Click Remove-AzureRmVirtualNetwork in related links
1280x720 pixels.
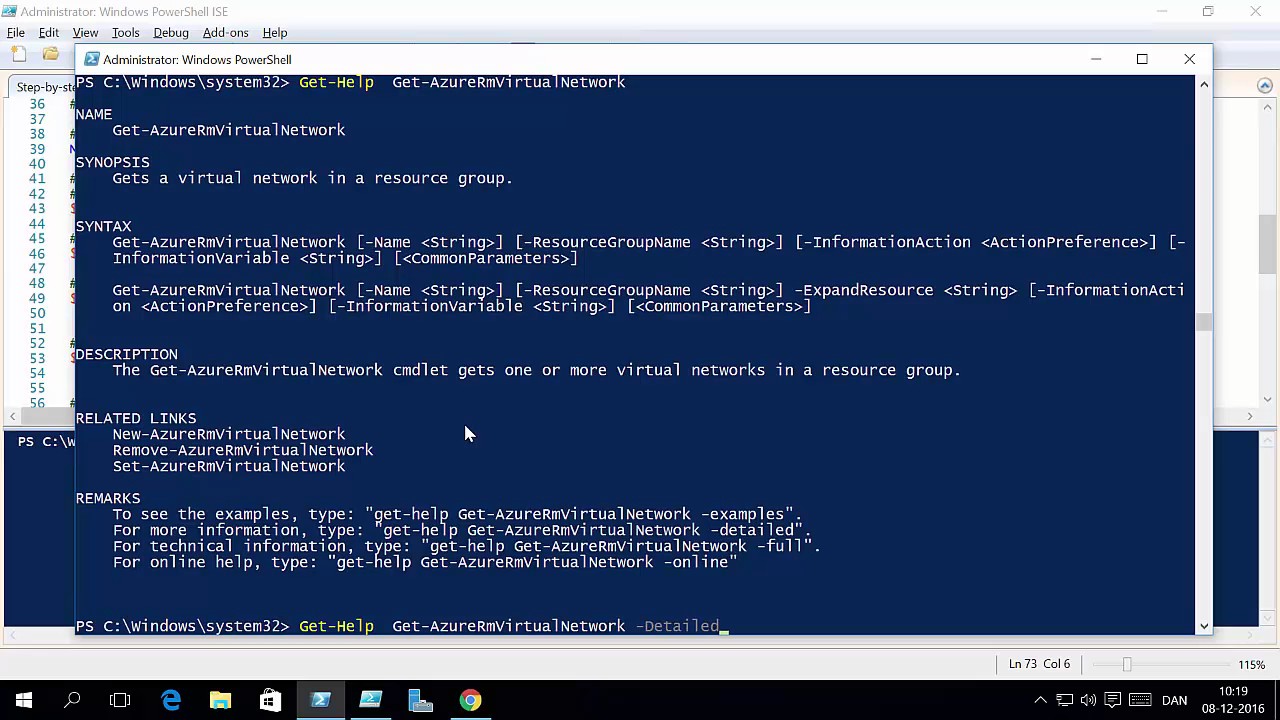pos(243,450)
